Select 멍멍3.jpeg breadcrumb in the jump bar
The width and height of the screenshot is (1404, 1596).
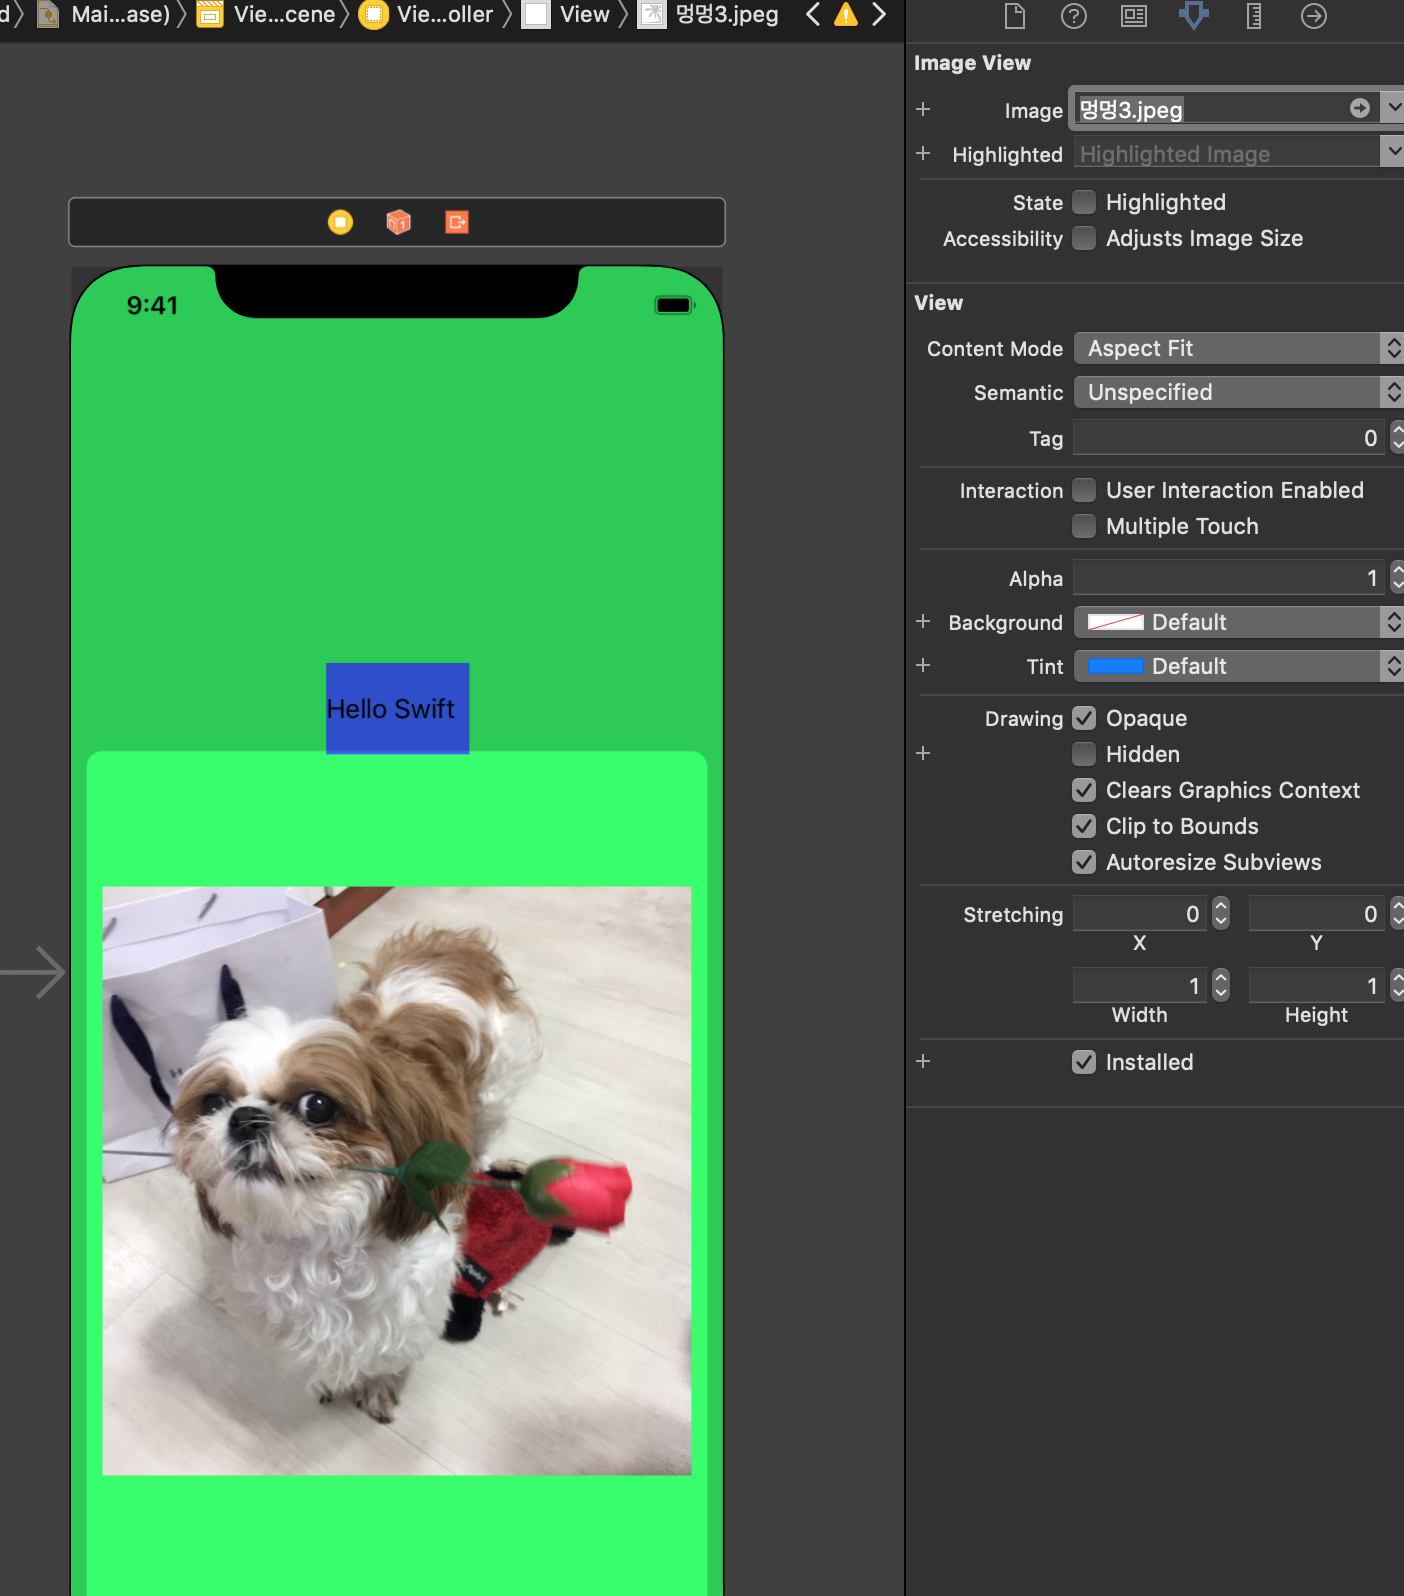(710, 14)
